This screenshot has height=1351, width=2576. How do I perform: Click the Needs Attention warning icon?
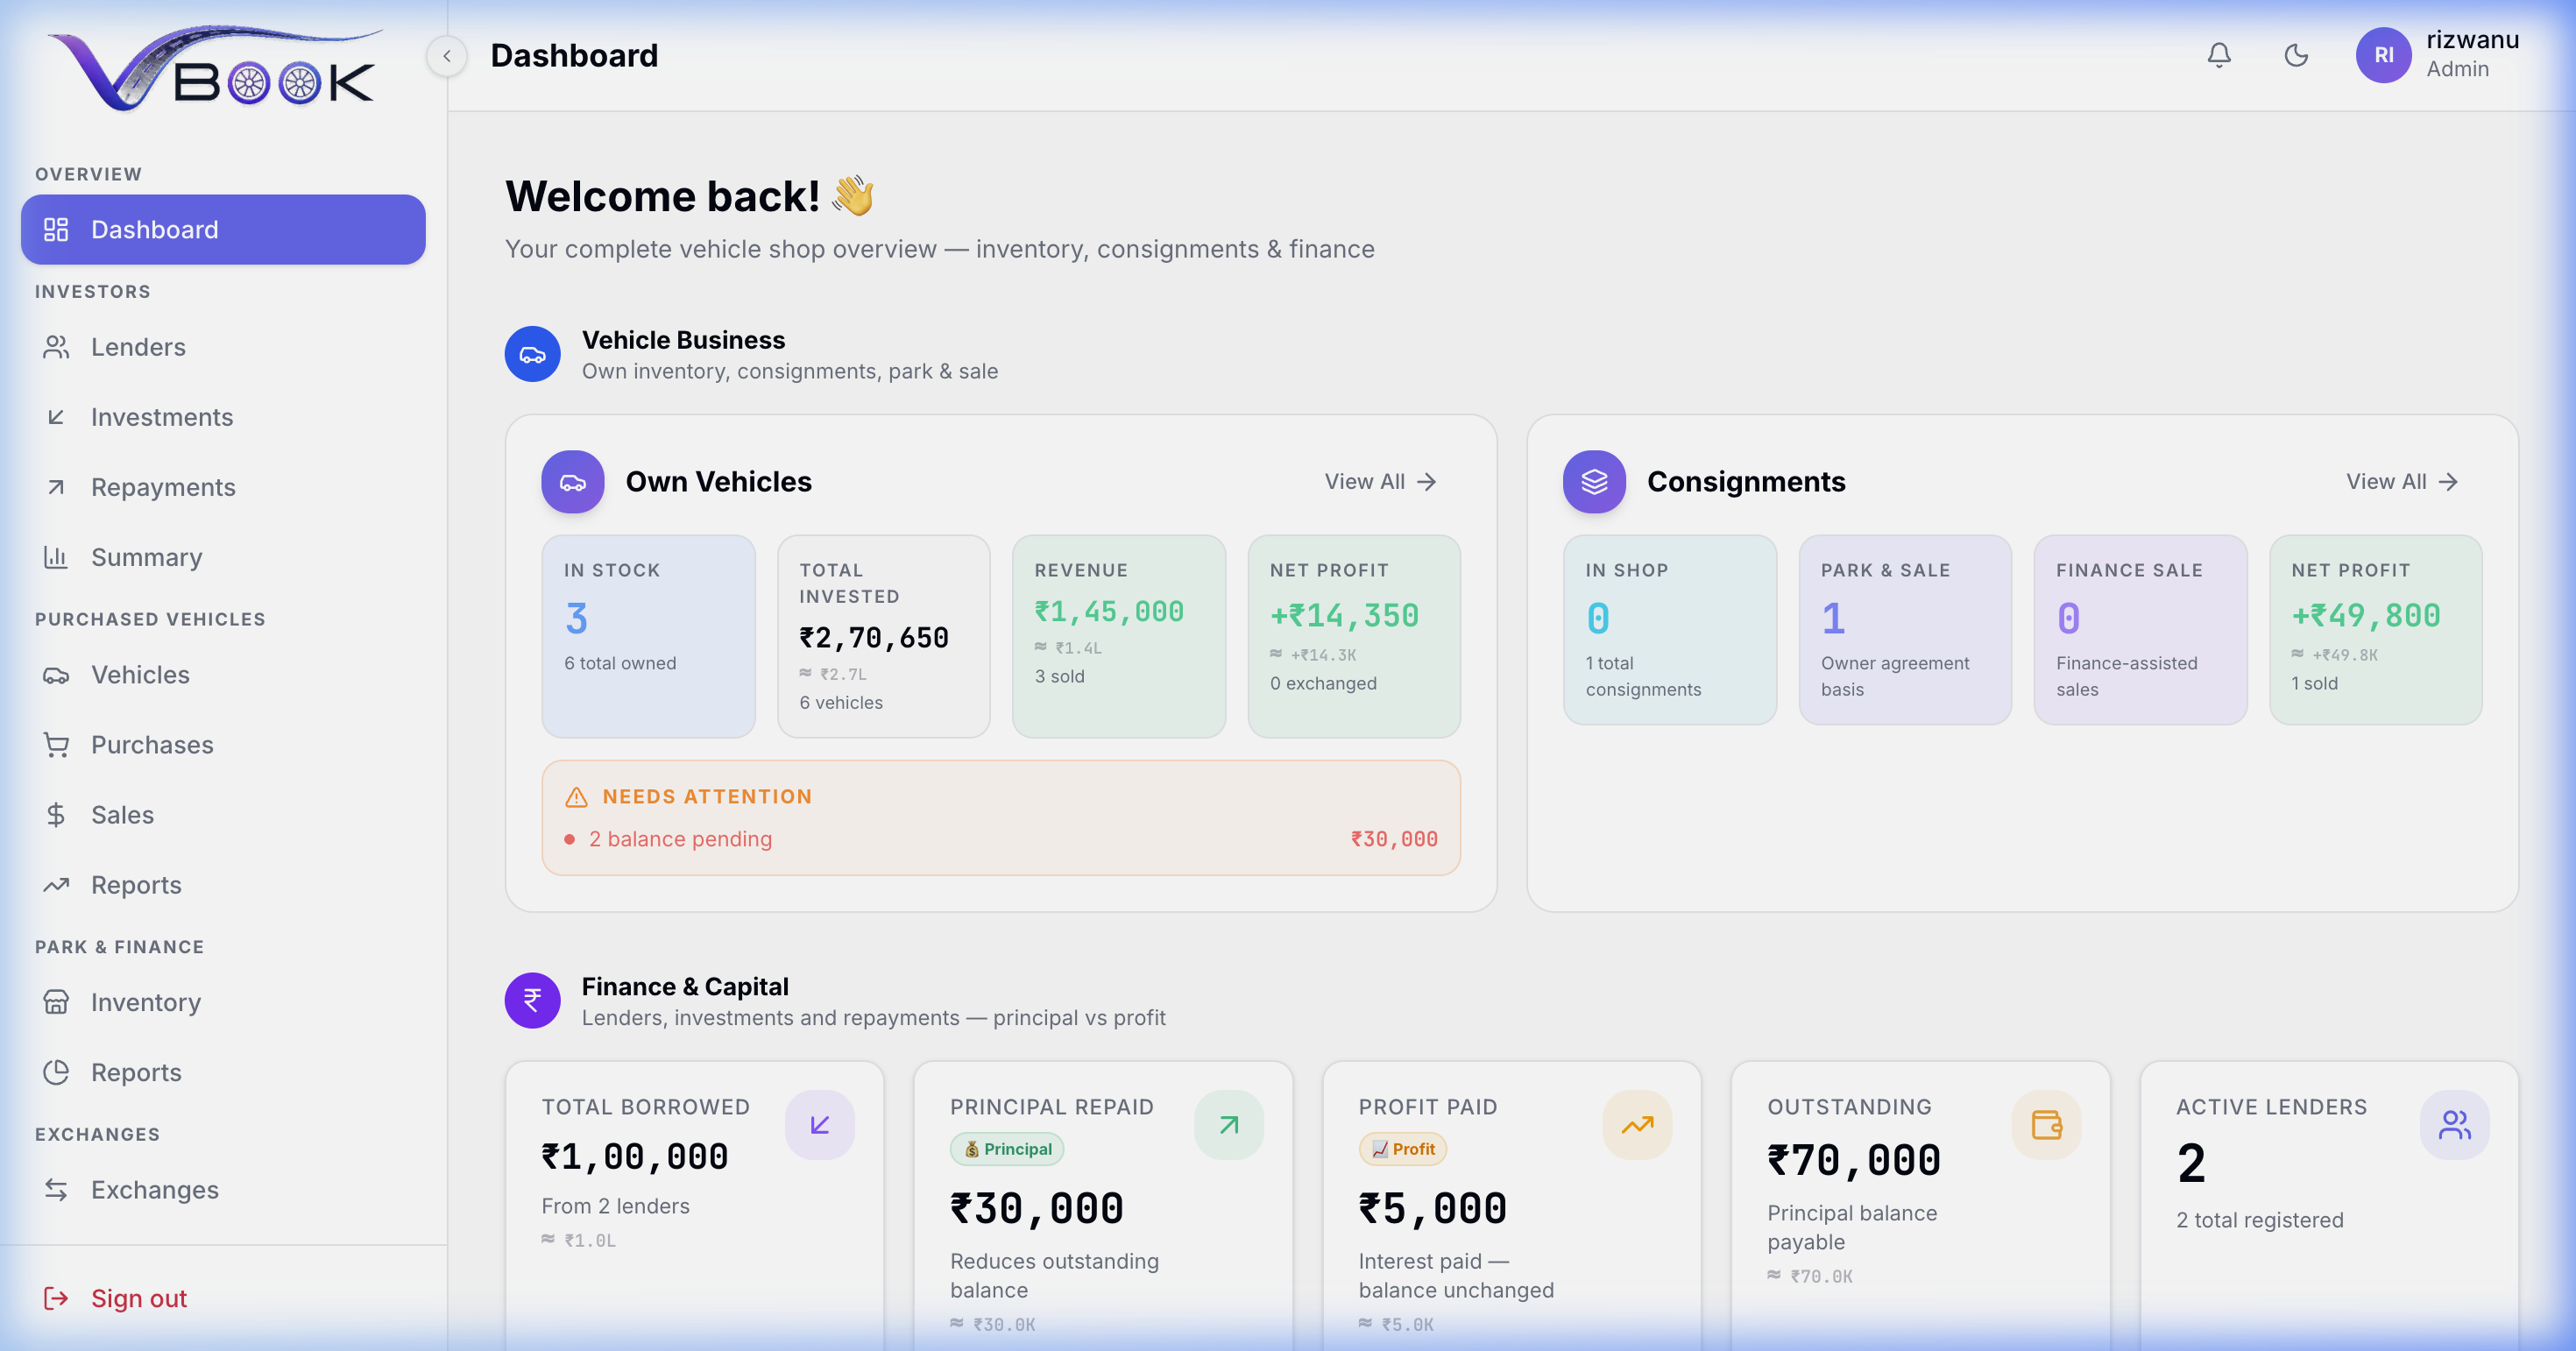click(x=576, y=797)
